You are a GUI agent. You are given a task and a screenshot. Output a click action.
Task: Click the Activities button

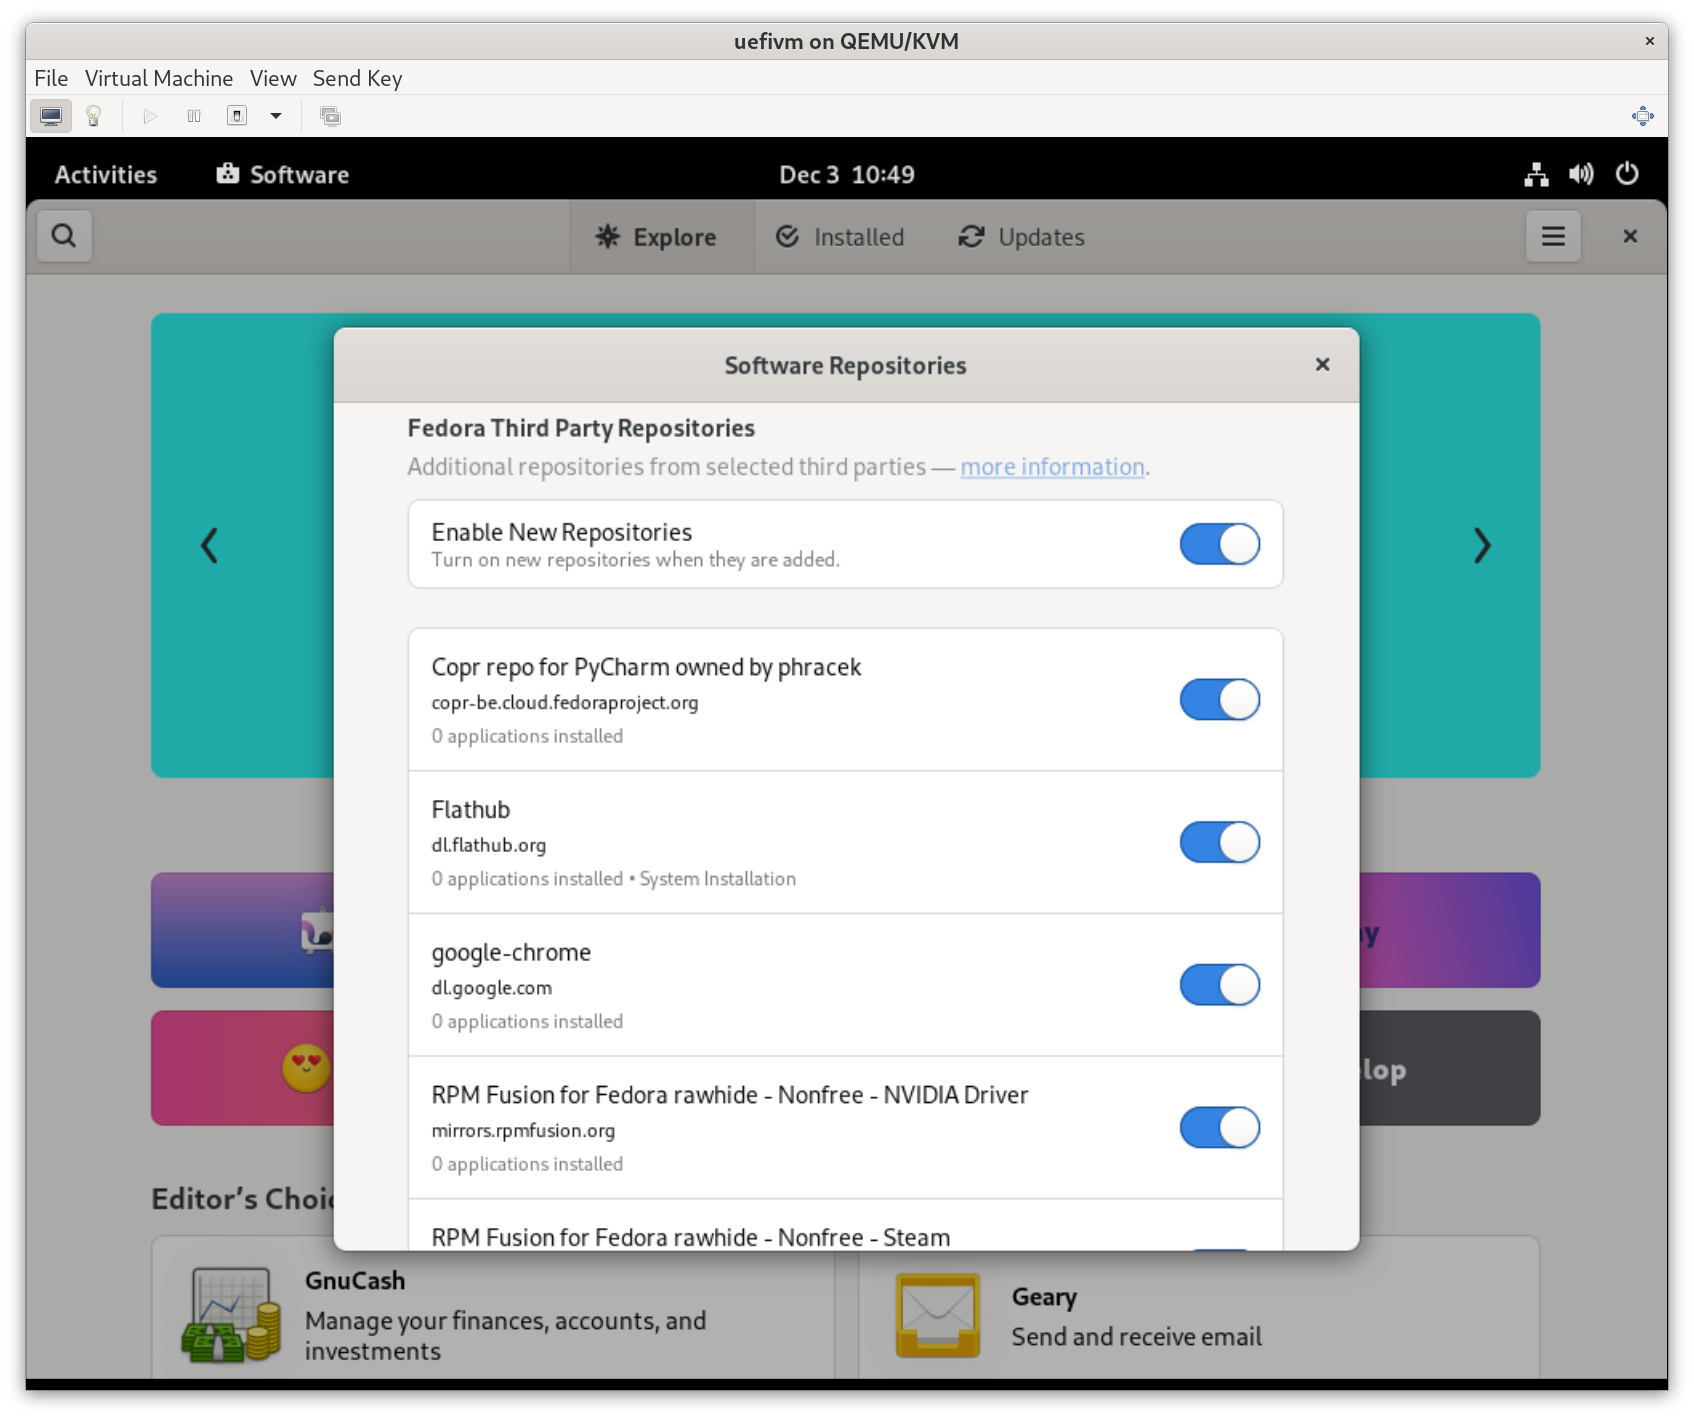106,174
